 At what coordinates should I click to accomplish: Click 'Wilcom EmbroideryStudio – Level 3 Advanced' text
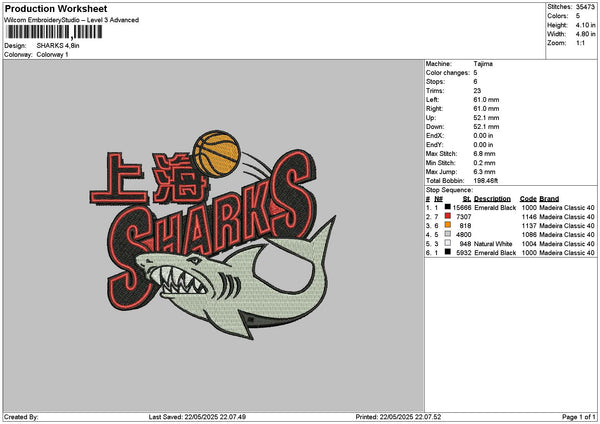72,20
